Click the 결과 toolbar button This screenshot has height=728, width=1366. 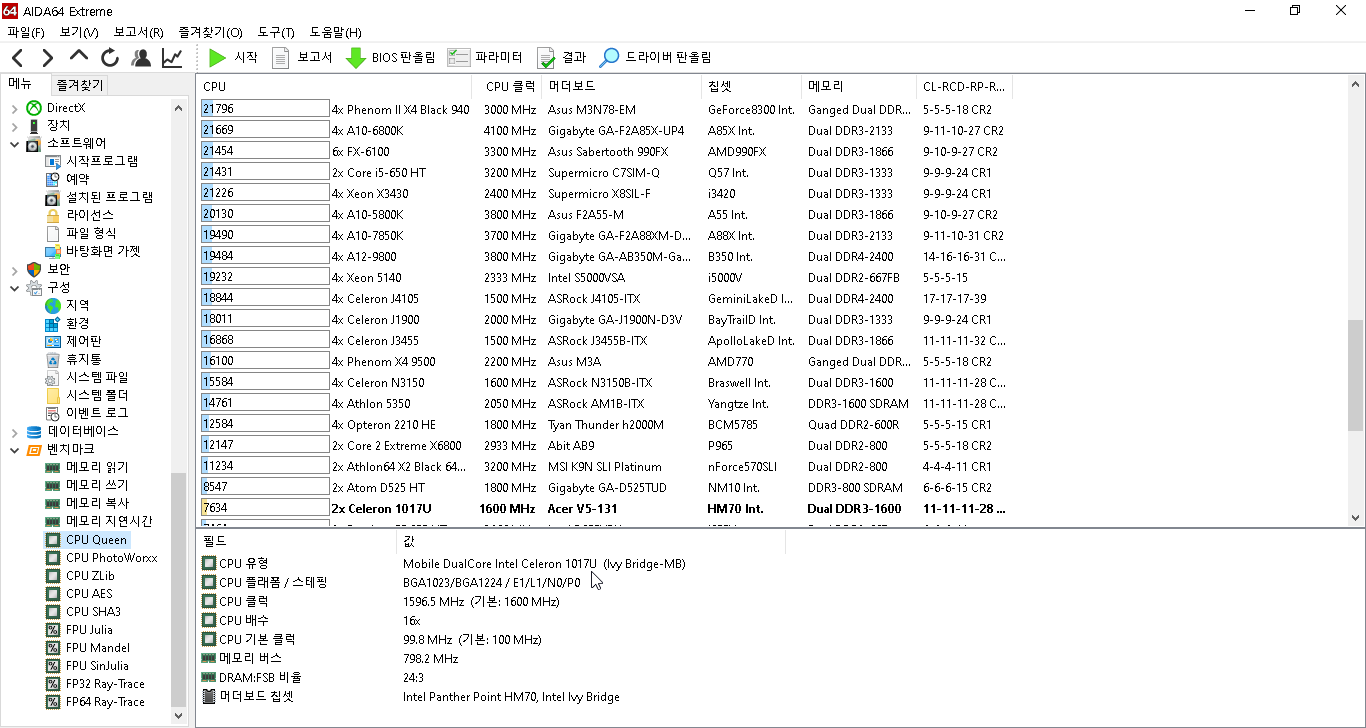pyautogui.click(x=562, y=58)
